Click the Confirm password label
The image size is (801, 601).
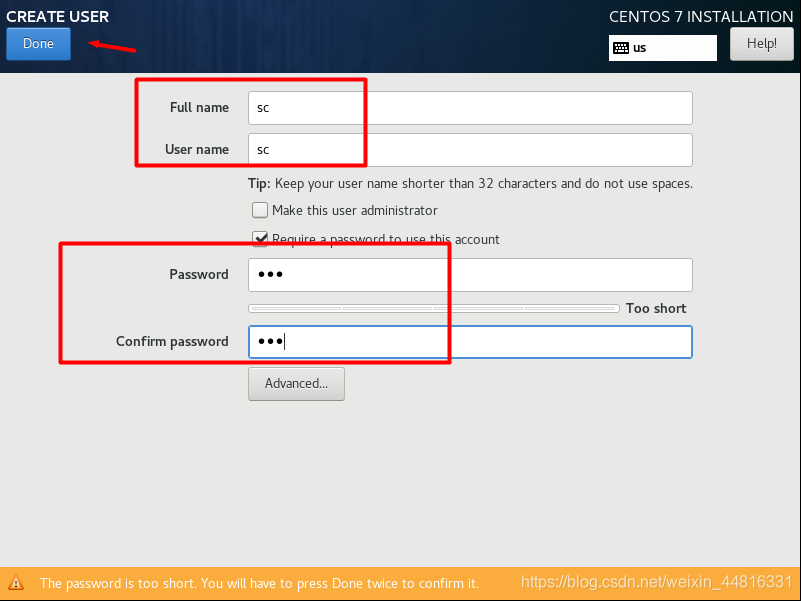click(172, 341)
